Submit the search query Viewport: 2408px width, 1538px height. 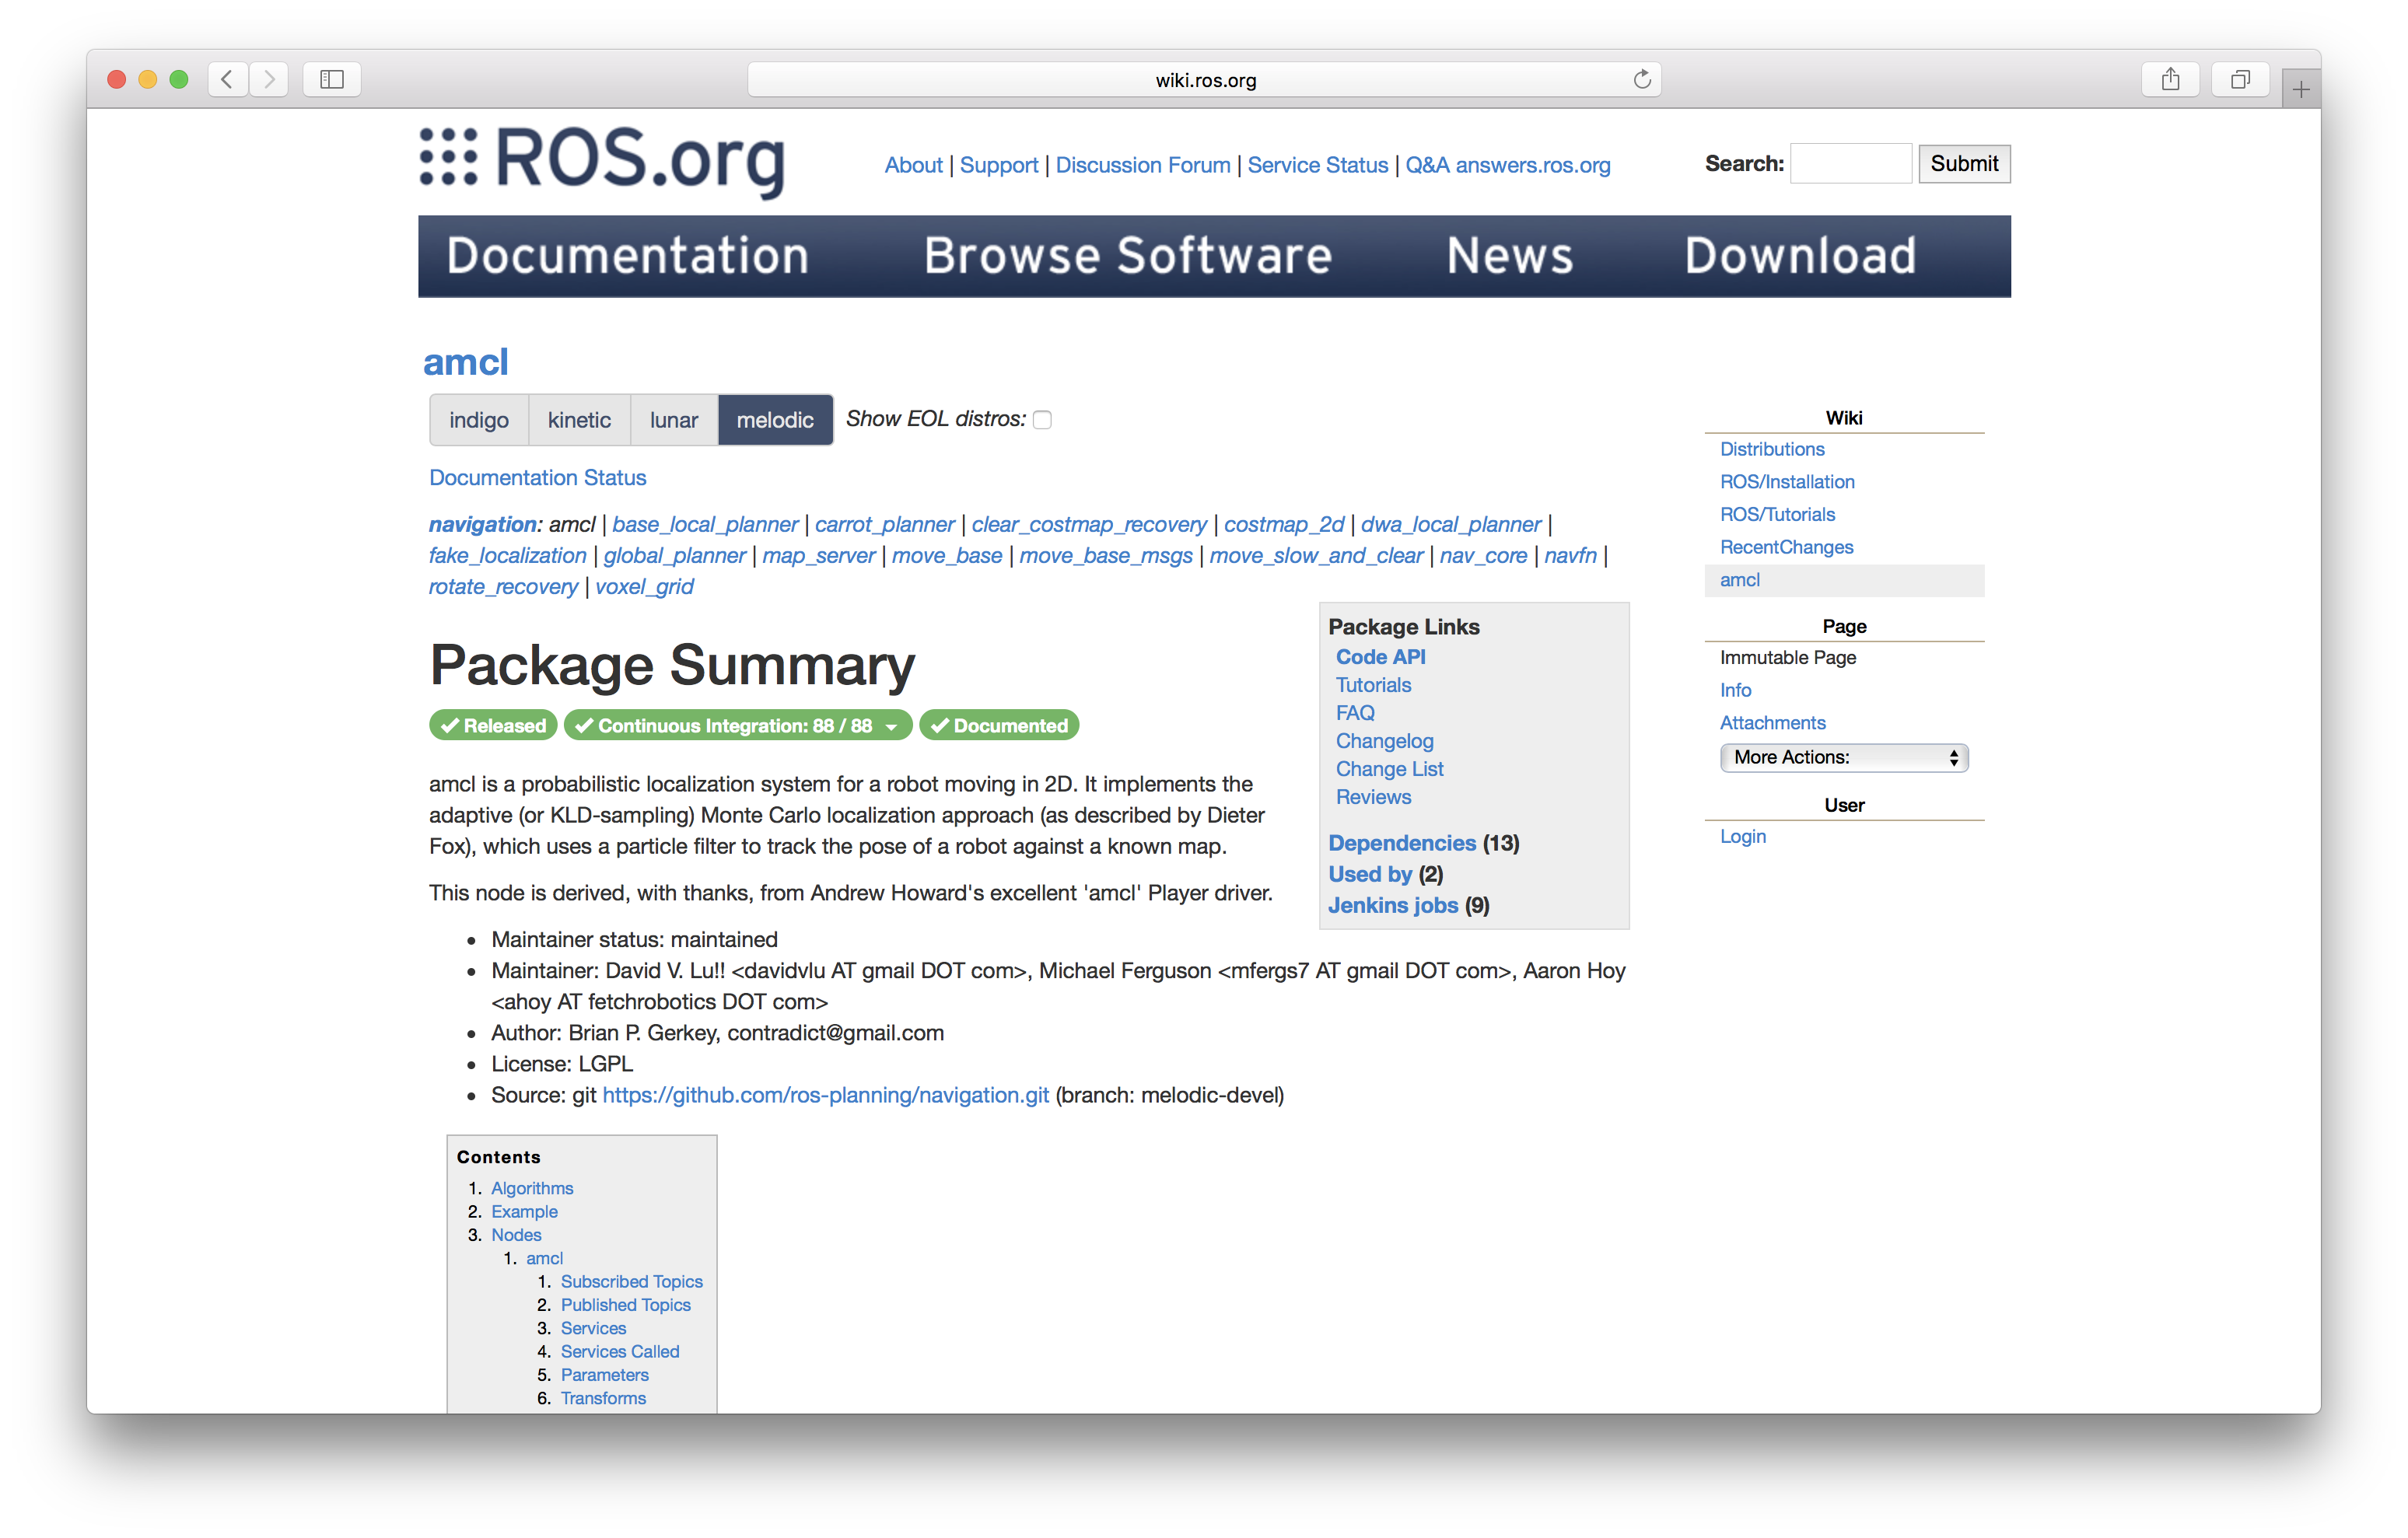click(x=1963, y=163)
